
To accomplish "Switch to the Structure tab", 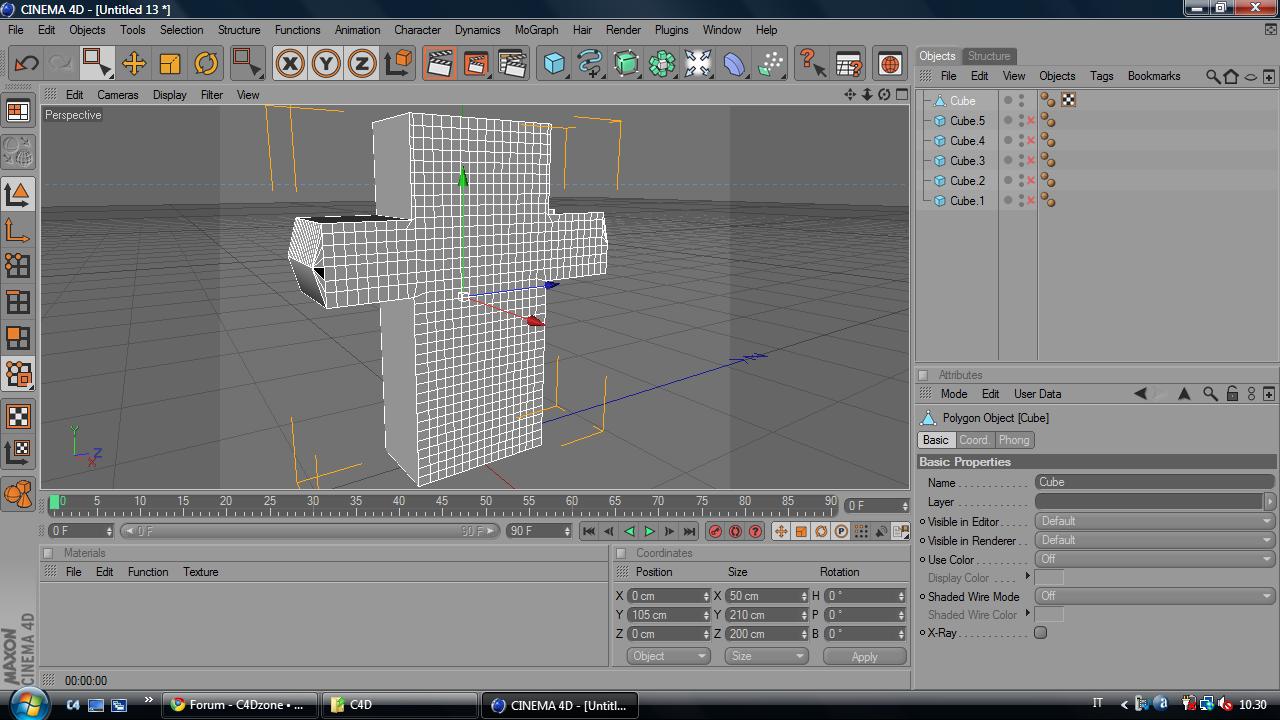I will point(988,56).
